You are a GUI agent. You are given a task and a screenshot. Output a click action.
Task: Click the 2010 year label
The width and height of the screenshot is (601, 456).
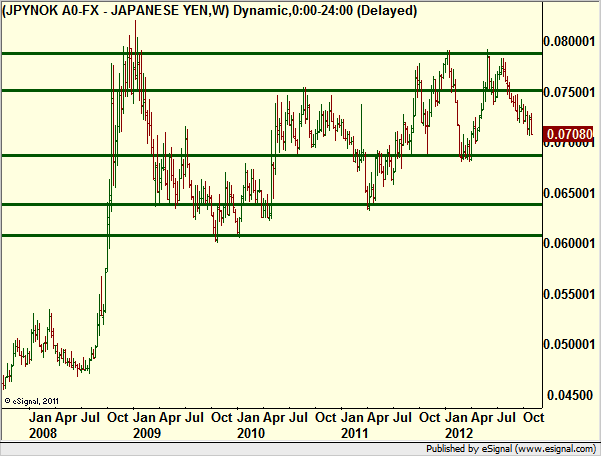click(251, 433)
